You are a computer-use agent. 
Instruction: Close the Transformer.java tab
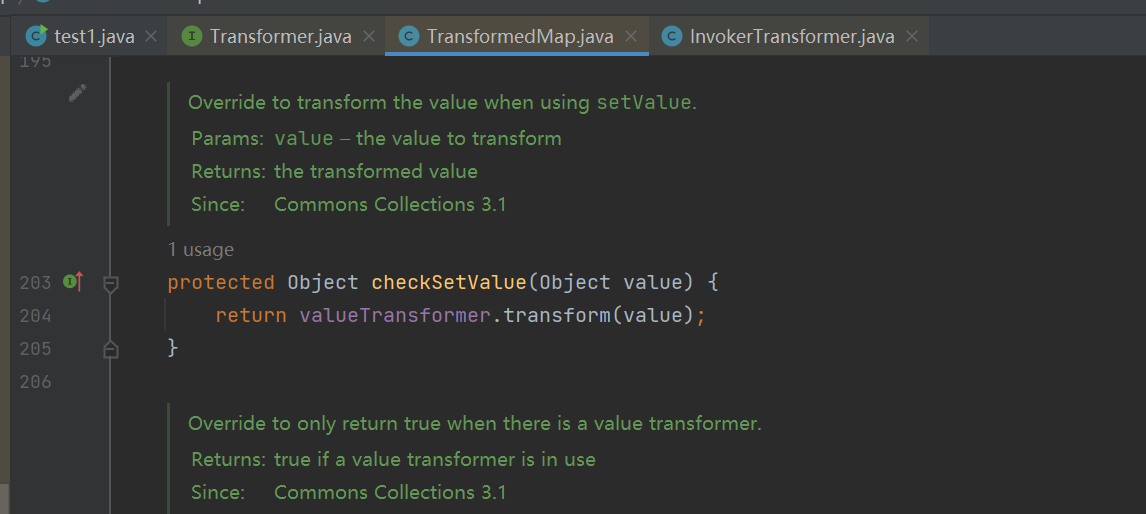tap(369, 37)
